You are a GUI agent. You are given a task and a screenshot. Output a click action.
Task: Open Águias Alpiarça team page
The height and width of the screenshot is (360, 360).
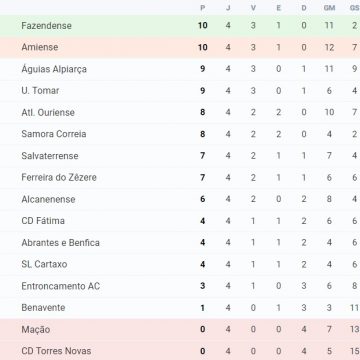coord(54,69)
